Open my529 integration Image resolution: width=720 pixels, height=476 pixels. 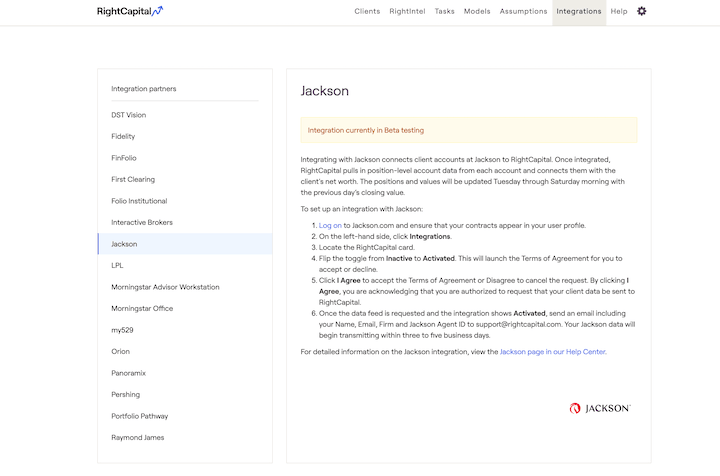click(185, 330)
